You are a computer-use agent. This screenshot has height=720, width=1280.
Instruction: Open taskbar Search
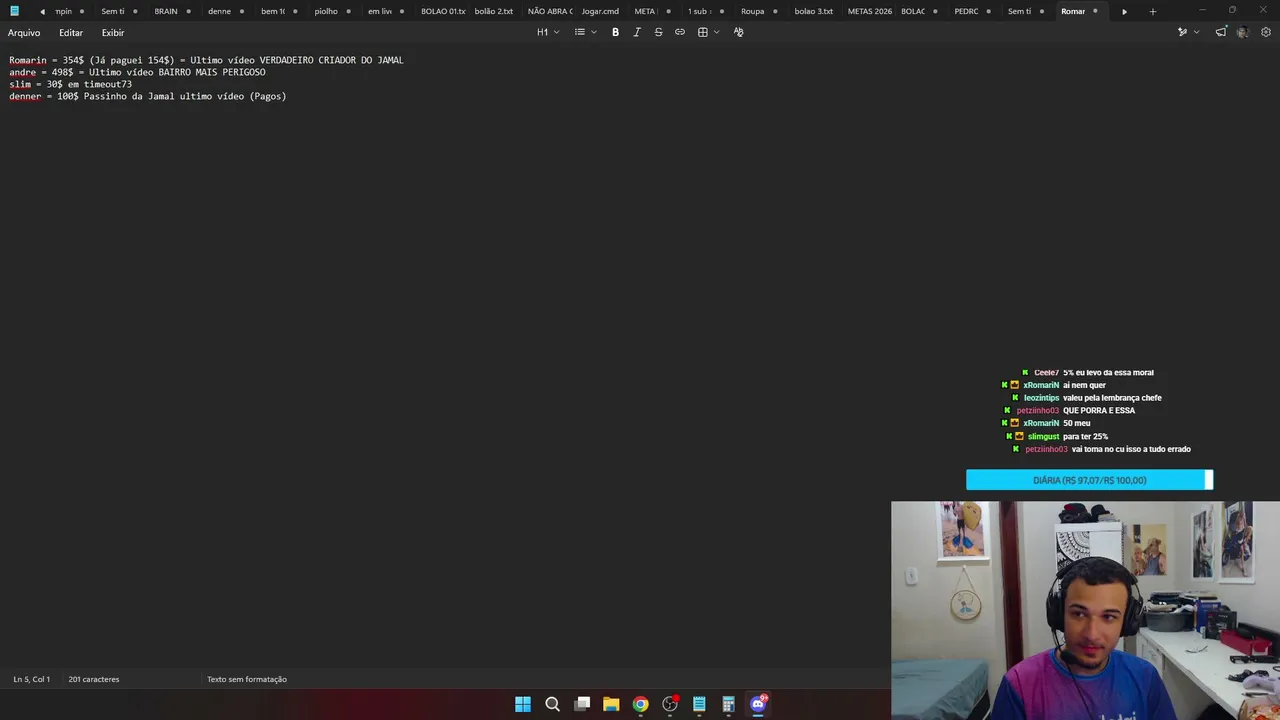(x=552, y=704)
